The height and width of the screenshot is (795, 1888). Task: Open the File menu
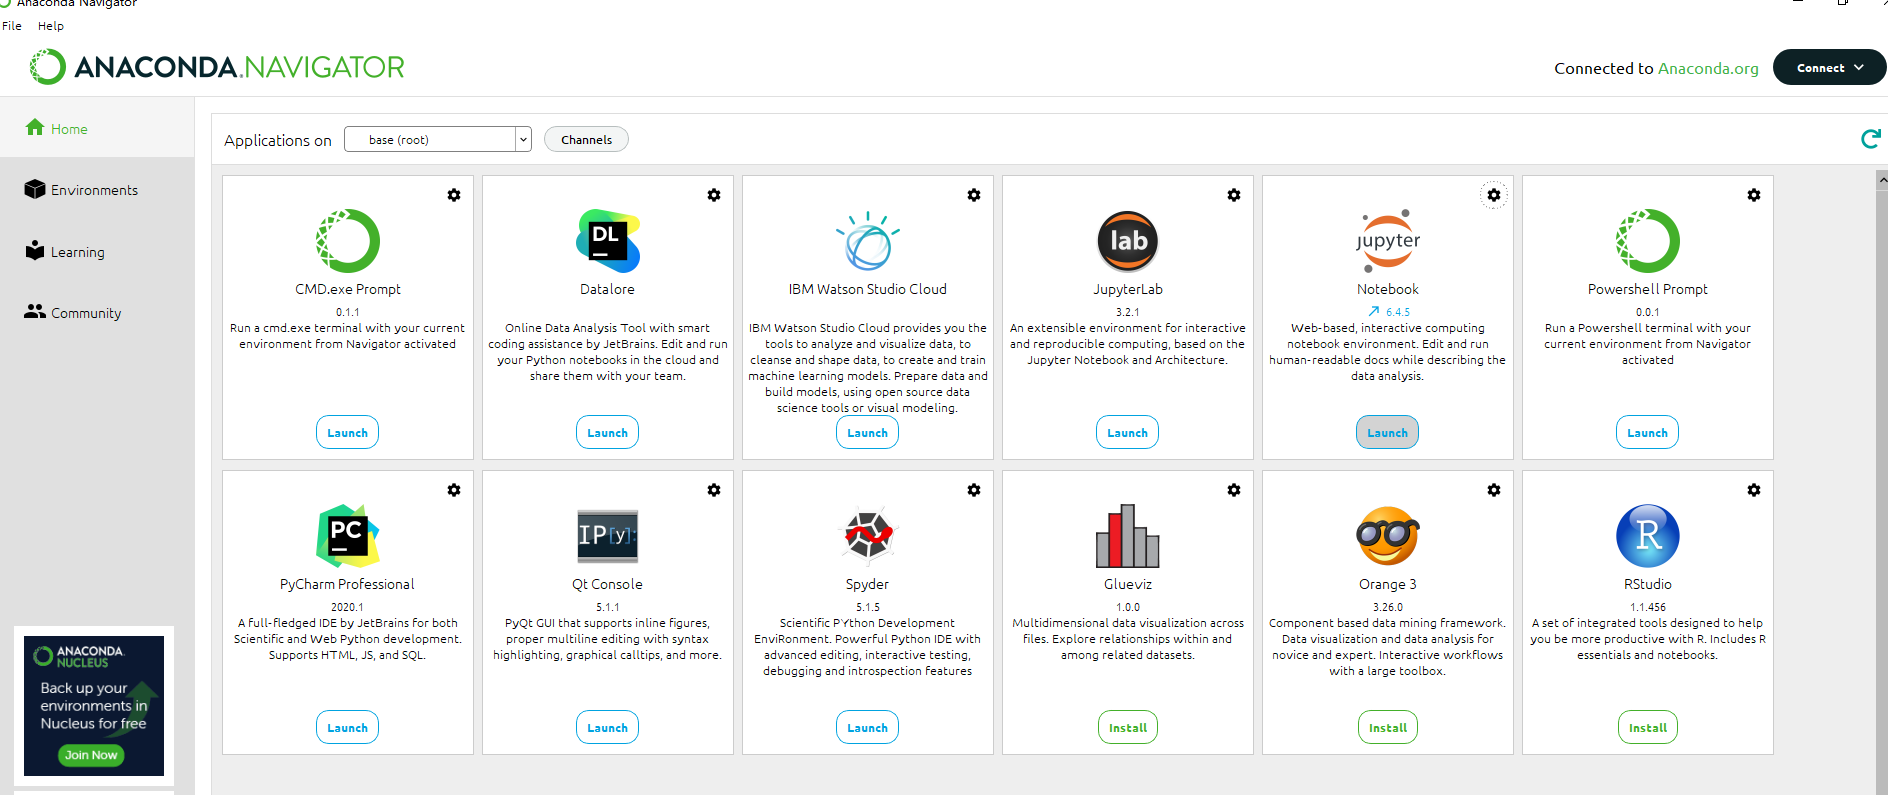click(12, 26)
